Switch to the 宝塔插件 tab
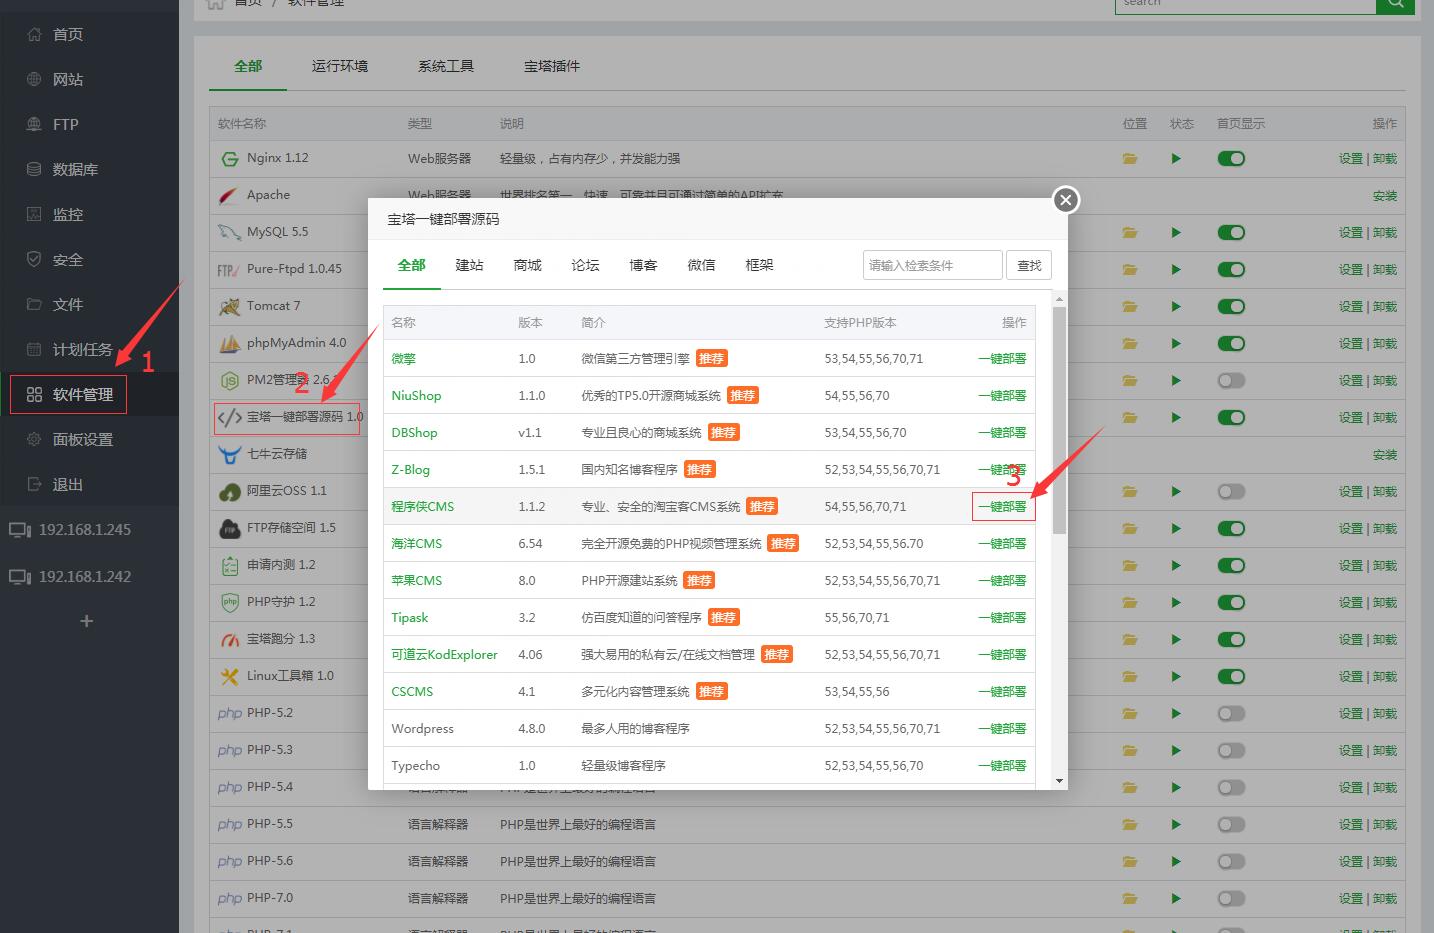 click(x=552, y=66)
